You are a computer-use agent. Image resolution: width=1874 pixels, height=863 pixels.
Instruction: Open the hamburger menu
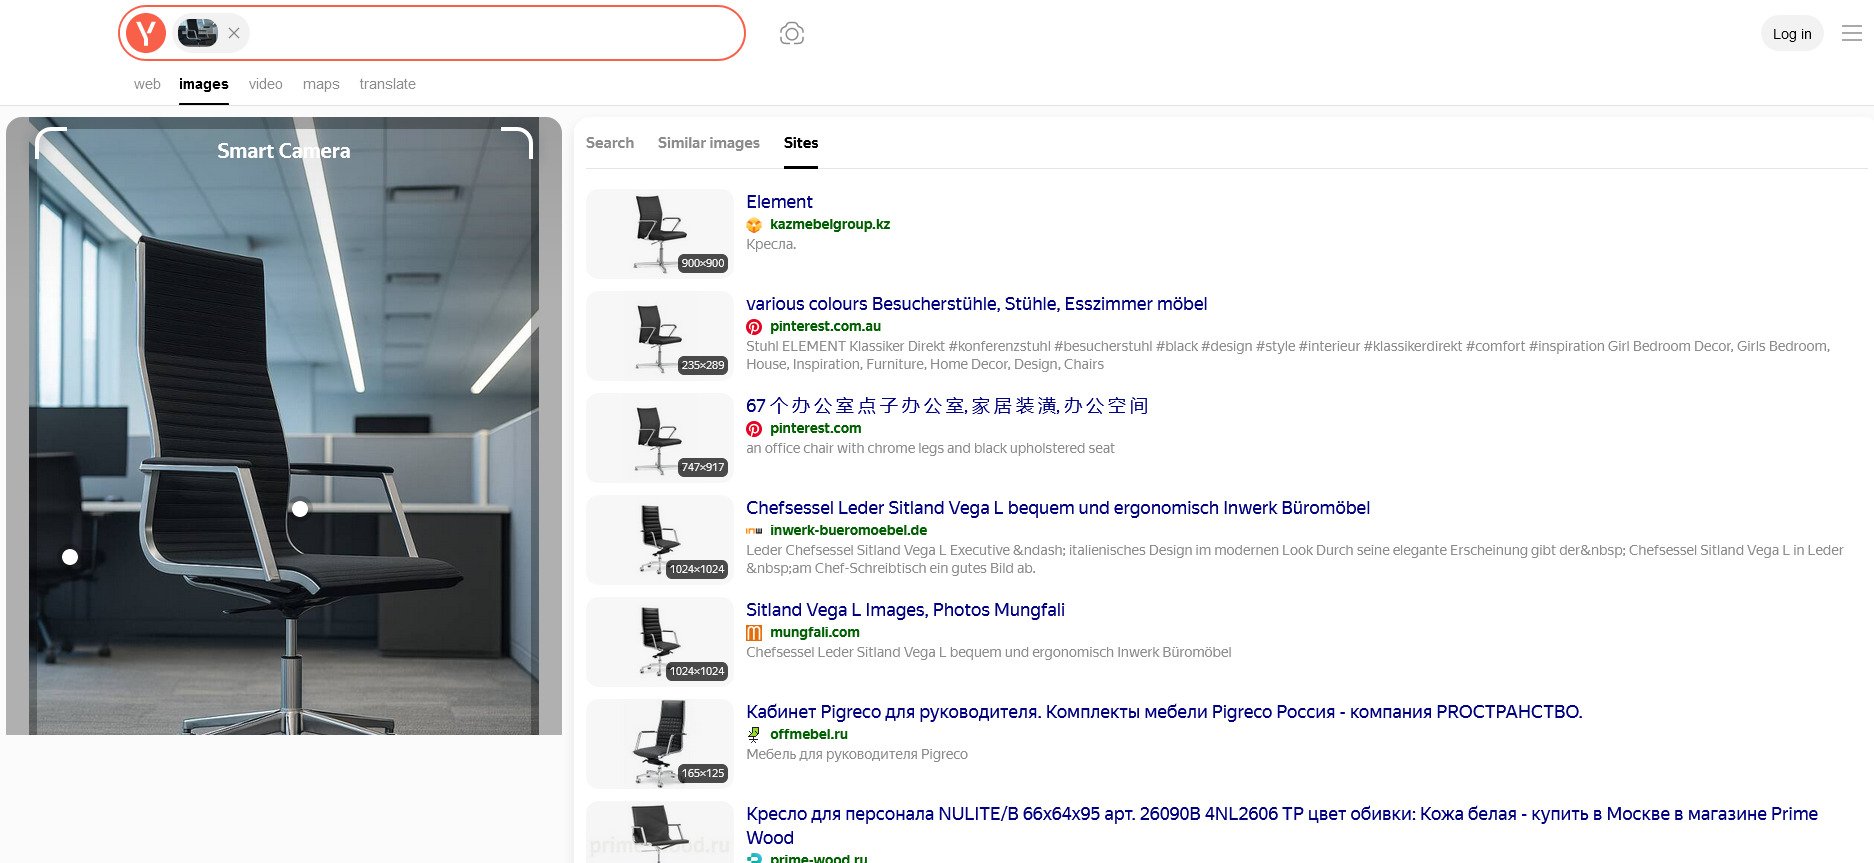1852,33
